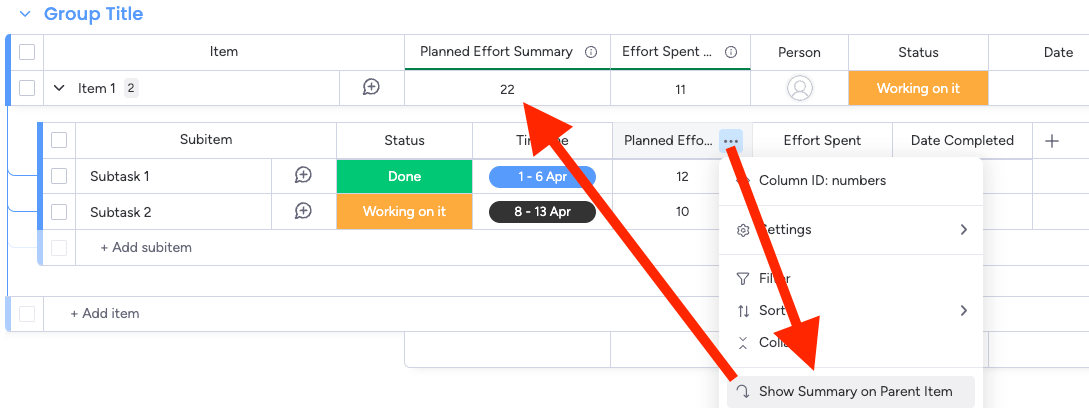This screenshot has width=1089, height=408.
Task: Collapse Item 1 subitems with chevron
Action: coord(60,88)
